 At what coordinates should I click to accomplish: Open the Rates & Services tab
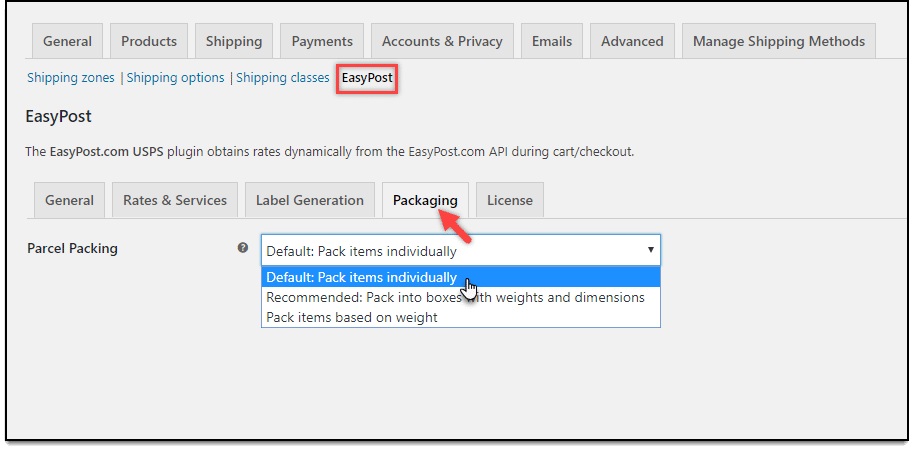point(175,200)
